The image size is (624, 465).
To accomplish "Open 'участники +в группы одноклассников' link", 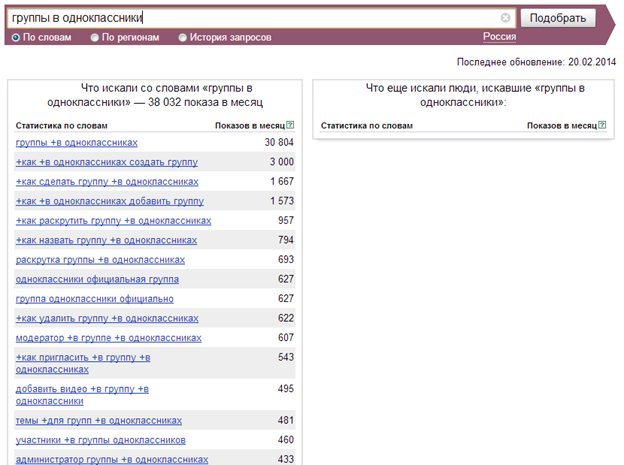I will (x=101, y=440).
